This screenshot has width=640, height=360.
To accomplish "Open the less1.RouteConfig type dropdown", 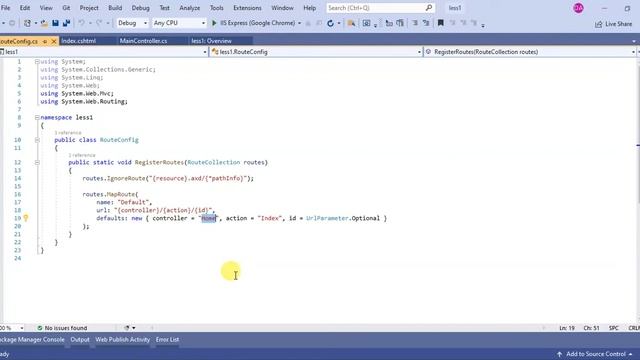I will (x=419, y=52).
